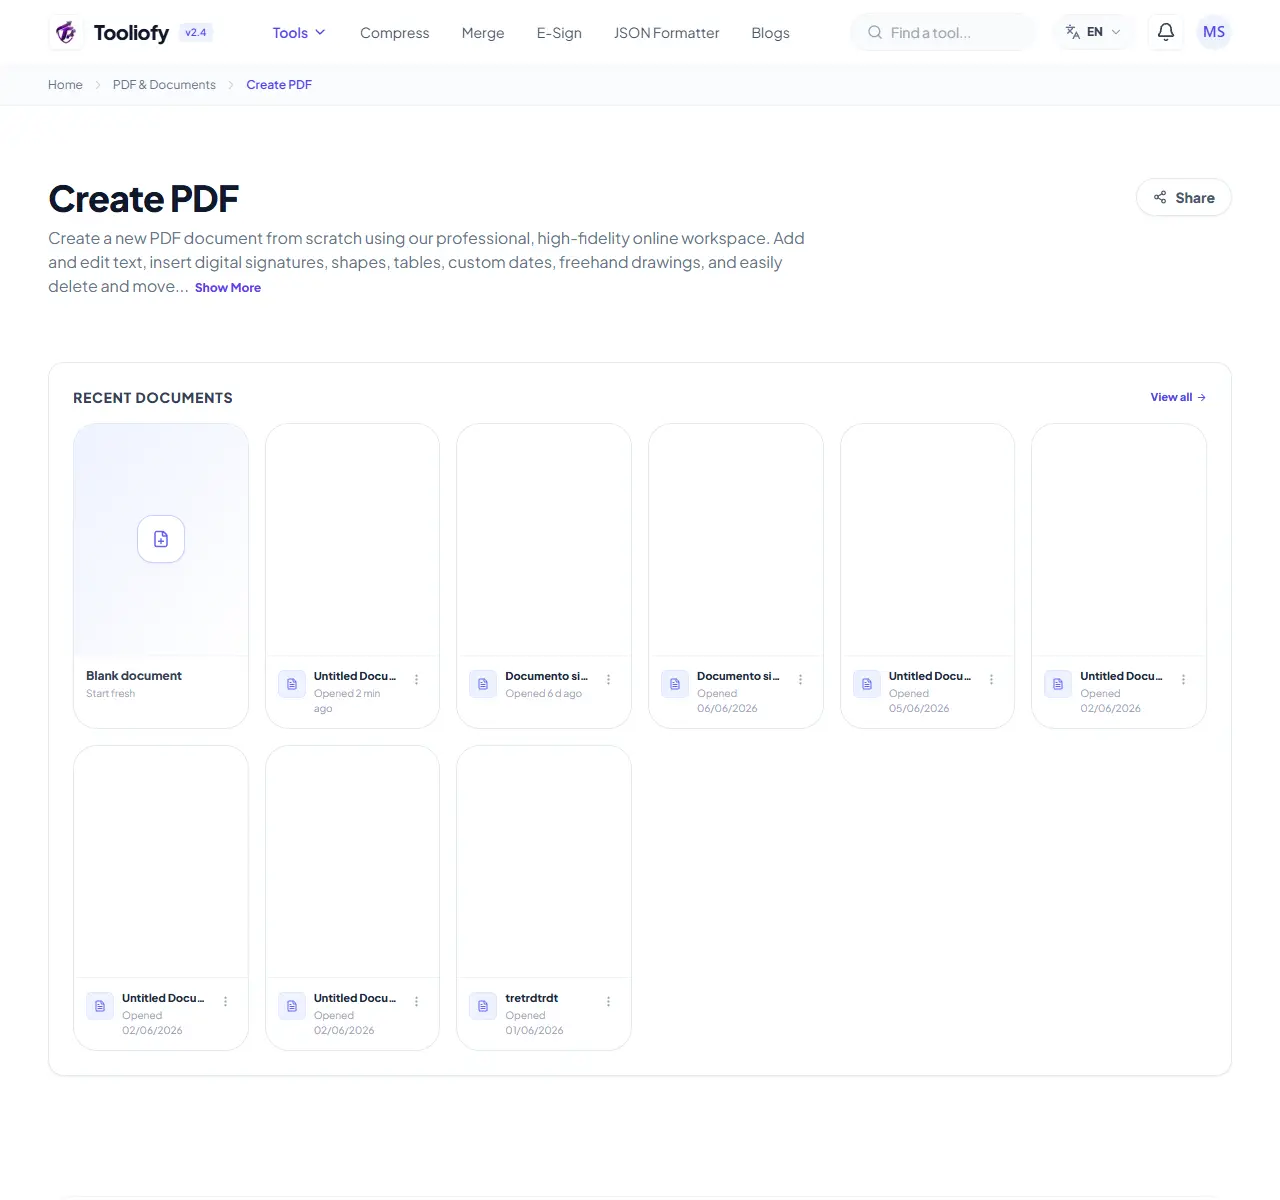Open thumbnail of tretrdtrdt document
This screenshot has height=1200, width=1280.
point(544,862)
